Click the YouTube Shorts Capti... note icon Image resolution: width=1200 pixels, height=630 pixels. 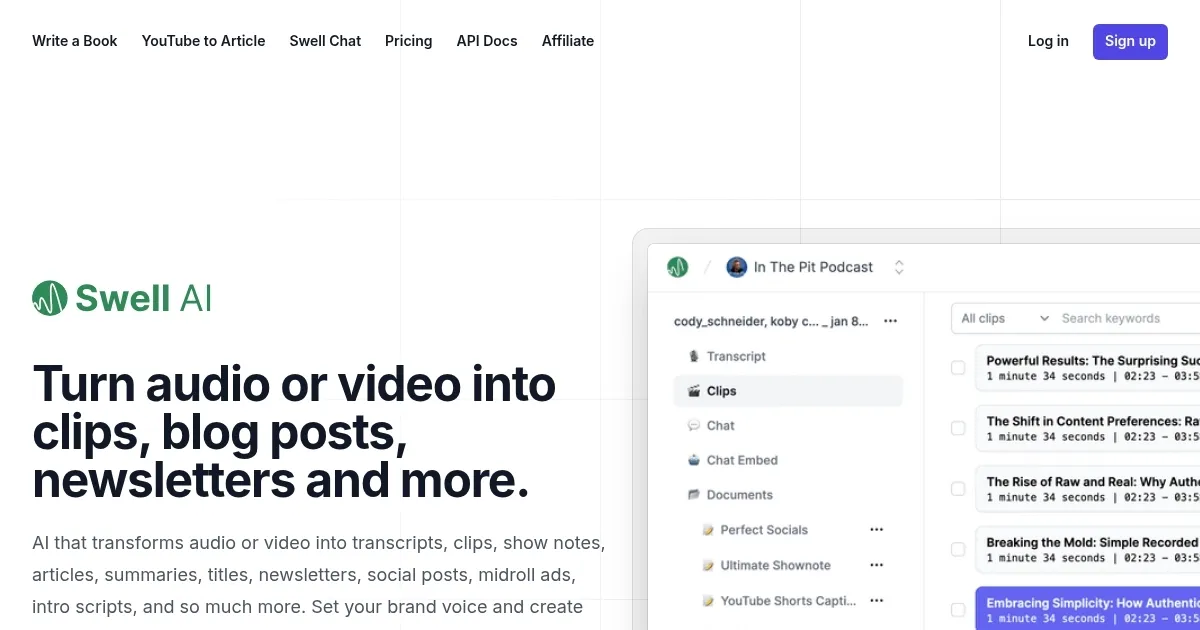coord(708,601)
